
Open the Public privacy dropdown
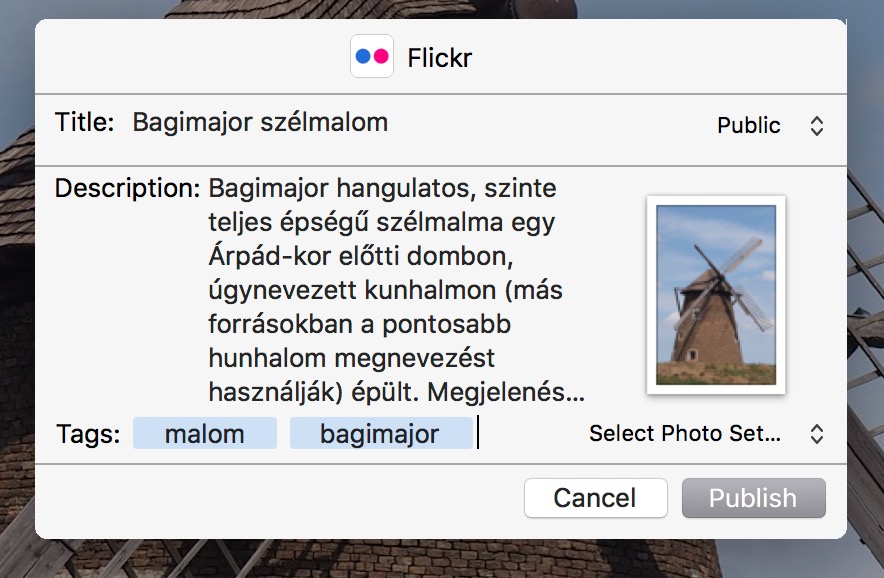click(x=770, y=126)
